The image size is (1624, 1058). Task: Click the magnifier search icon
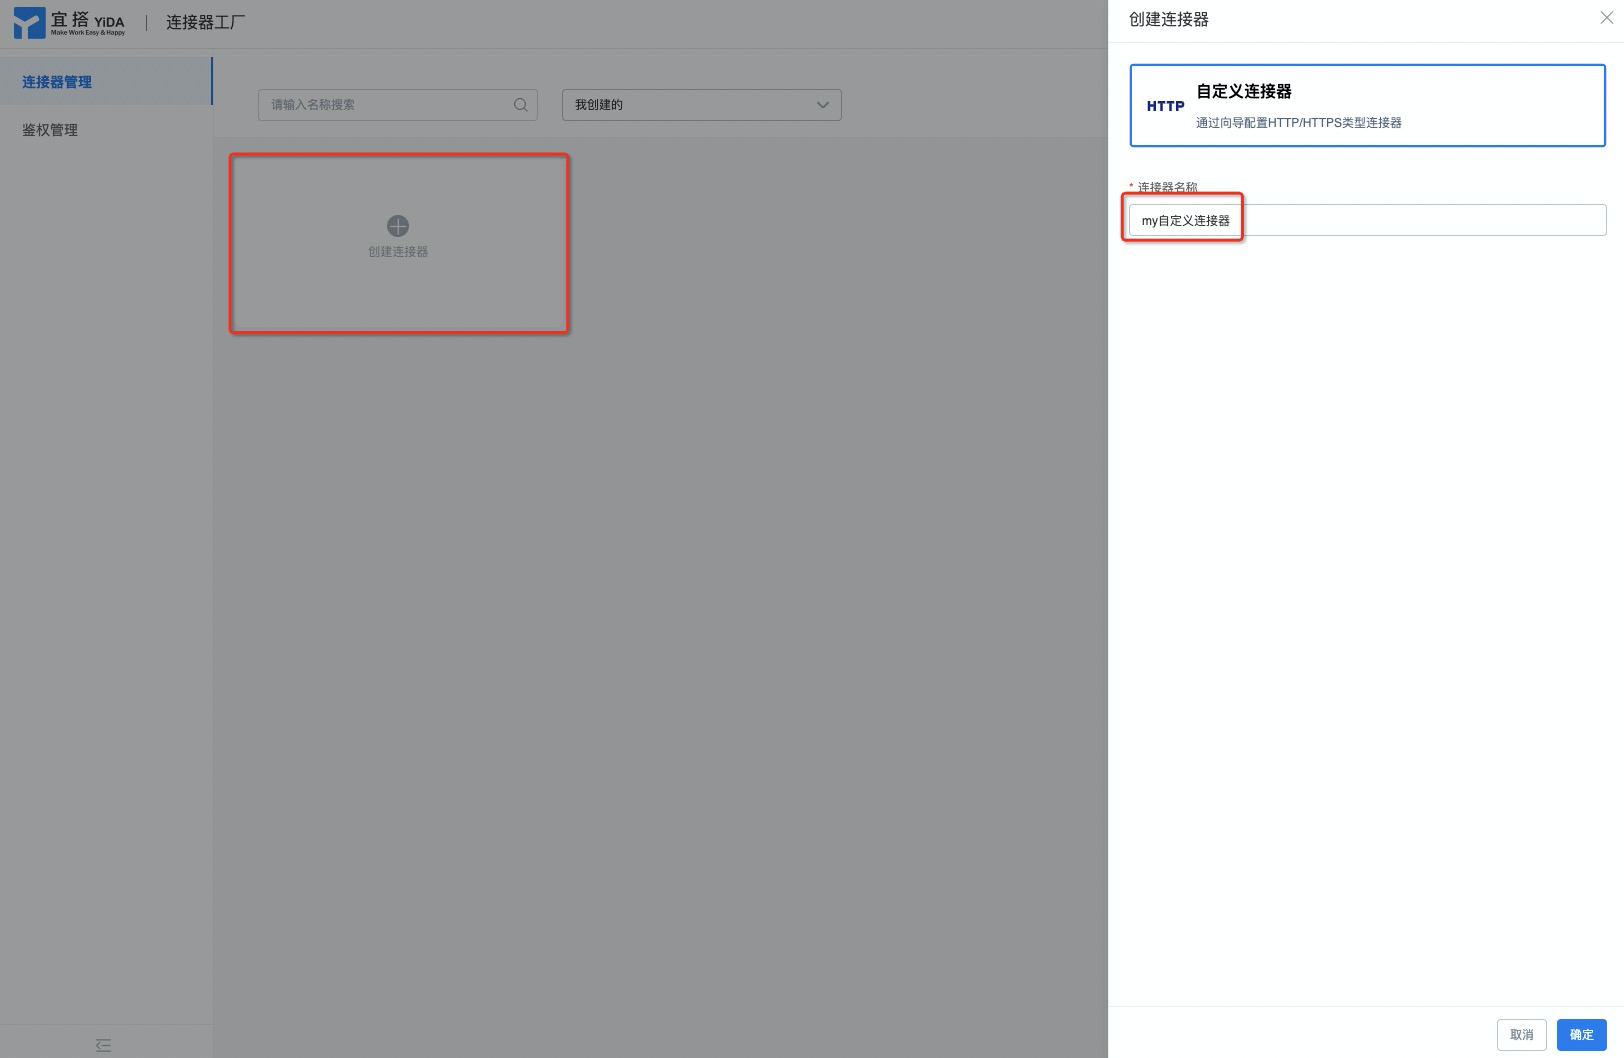(520, 105)
